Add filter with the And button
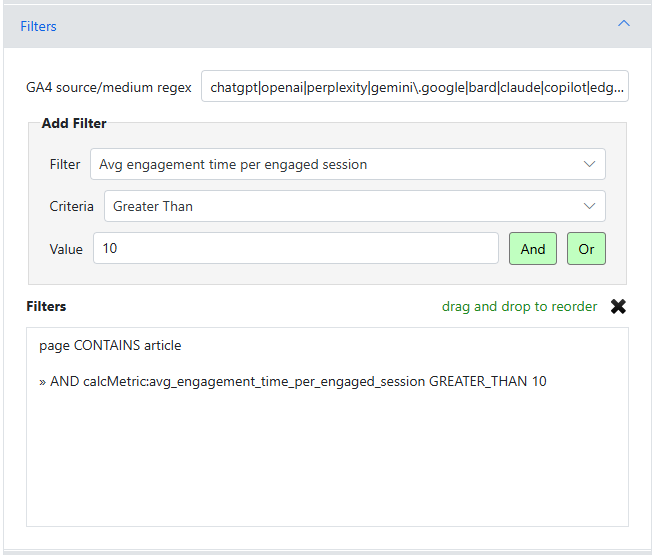Viewport: 656px width, 555px height. tap(533, 249)
